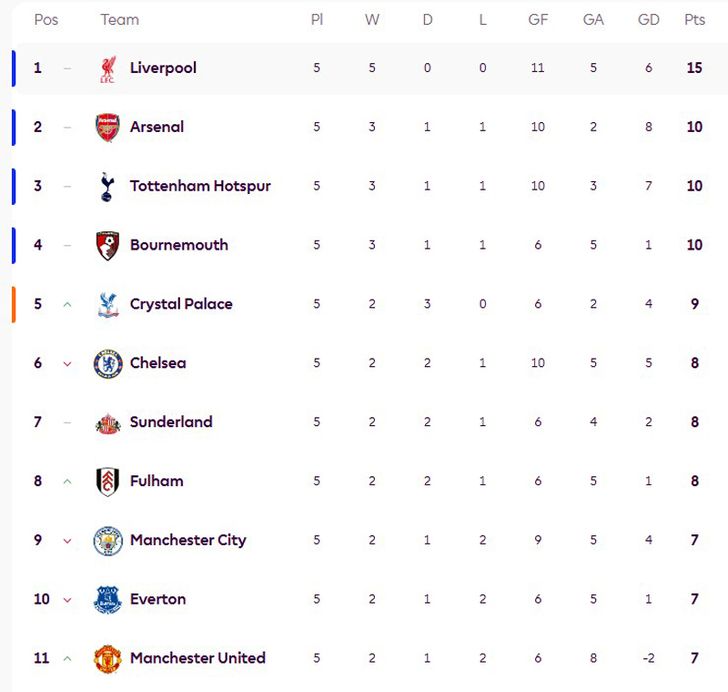Click the Arsenal club badge
Image resolution: width=728 pixels, height=692 pixels.
click(x=107, y=128)
